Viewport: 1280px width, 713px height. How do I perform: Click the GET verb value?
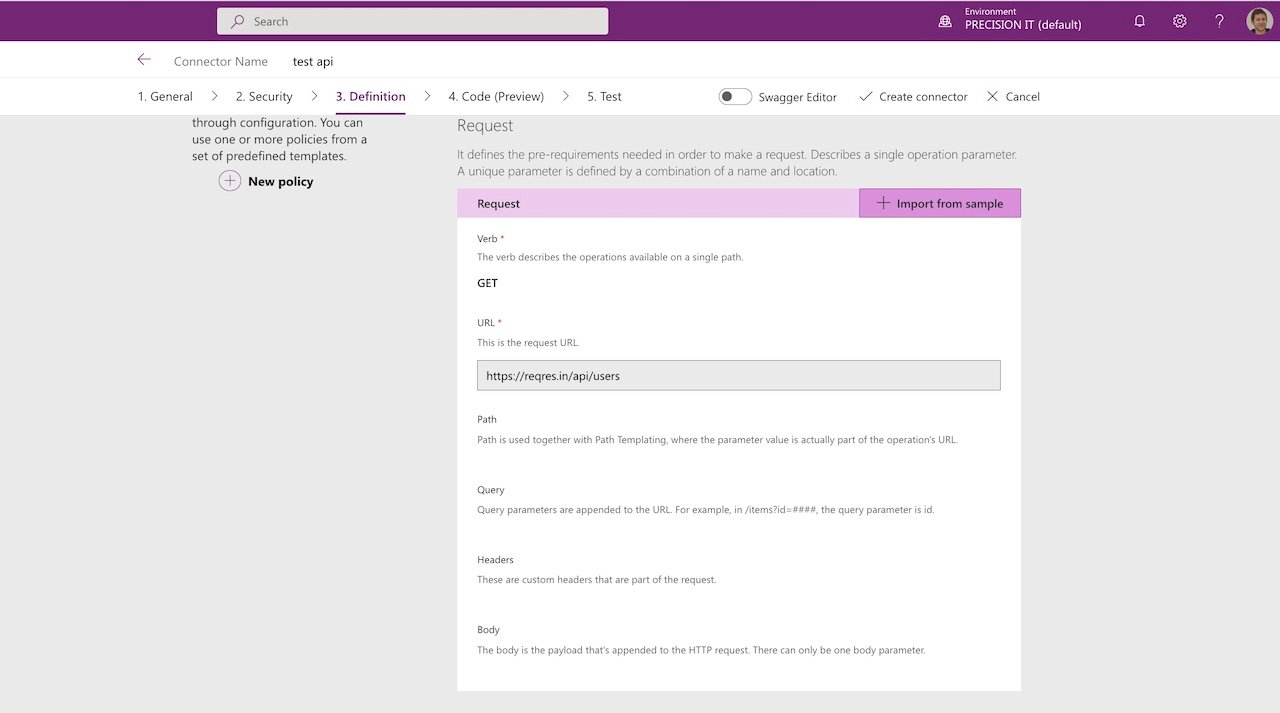tap(487, 283)
